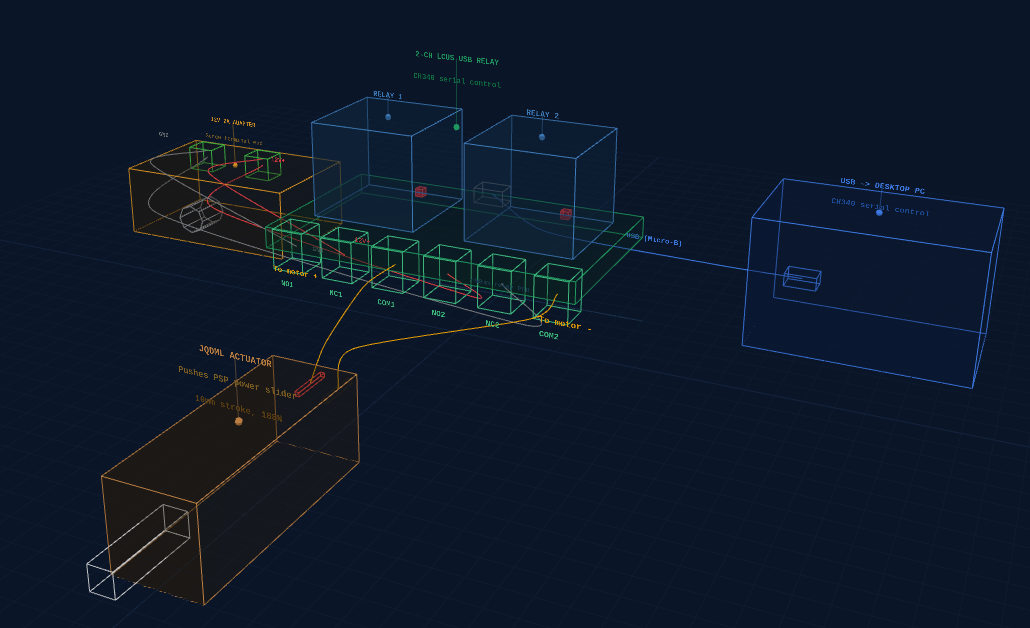Click the white extended rod of the actuator
1030x628 pixels.
pyautogui.click(x=135, y=556)
